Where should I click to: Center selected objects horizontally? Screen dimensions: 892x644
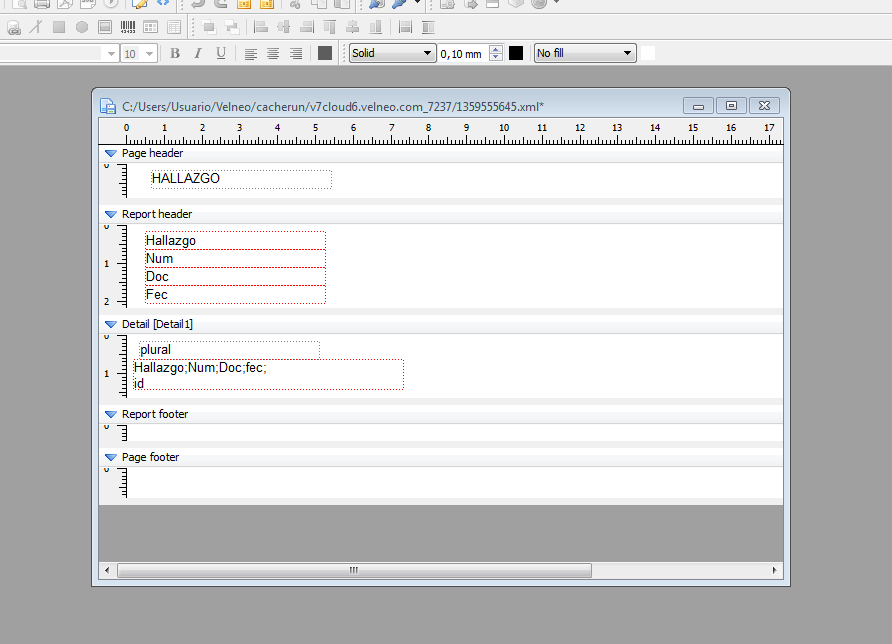pos(283,27)
